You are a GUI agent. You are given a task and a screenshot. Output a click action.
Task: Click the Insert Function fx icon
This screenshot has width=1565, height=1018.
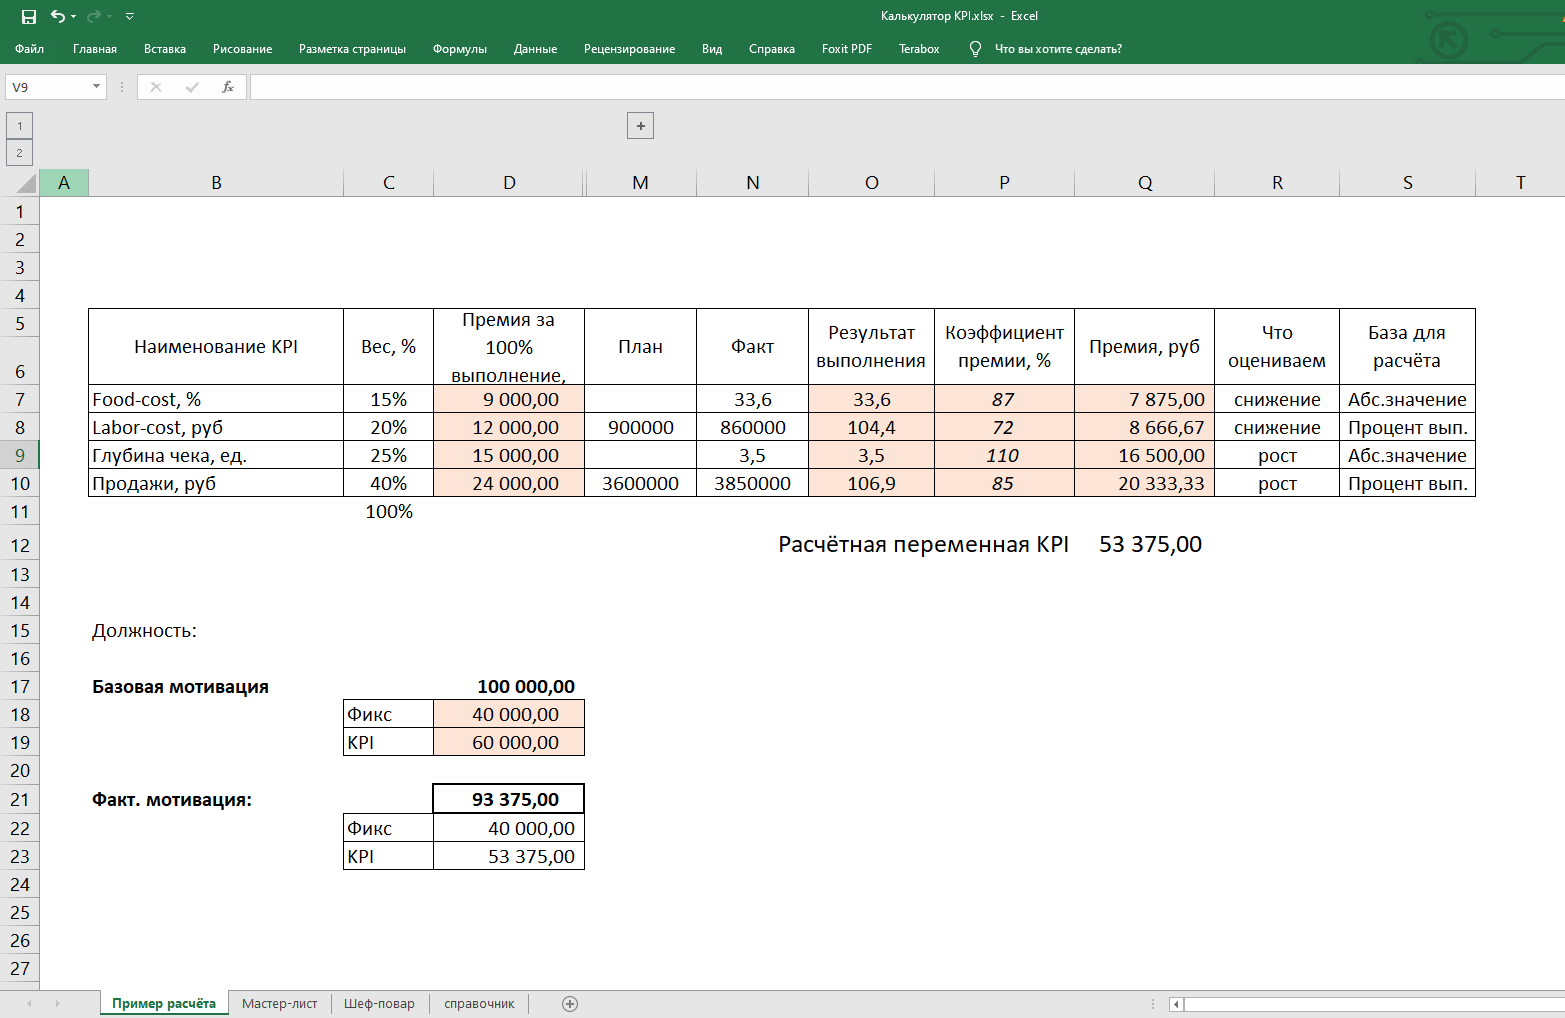pyautogui.click(x=228, y=87)
